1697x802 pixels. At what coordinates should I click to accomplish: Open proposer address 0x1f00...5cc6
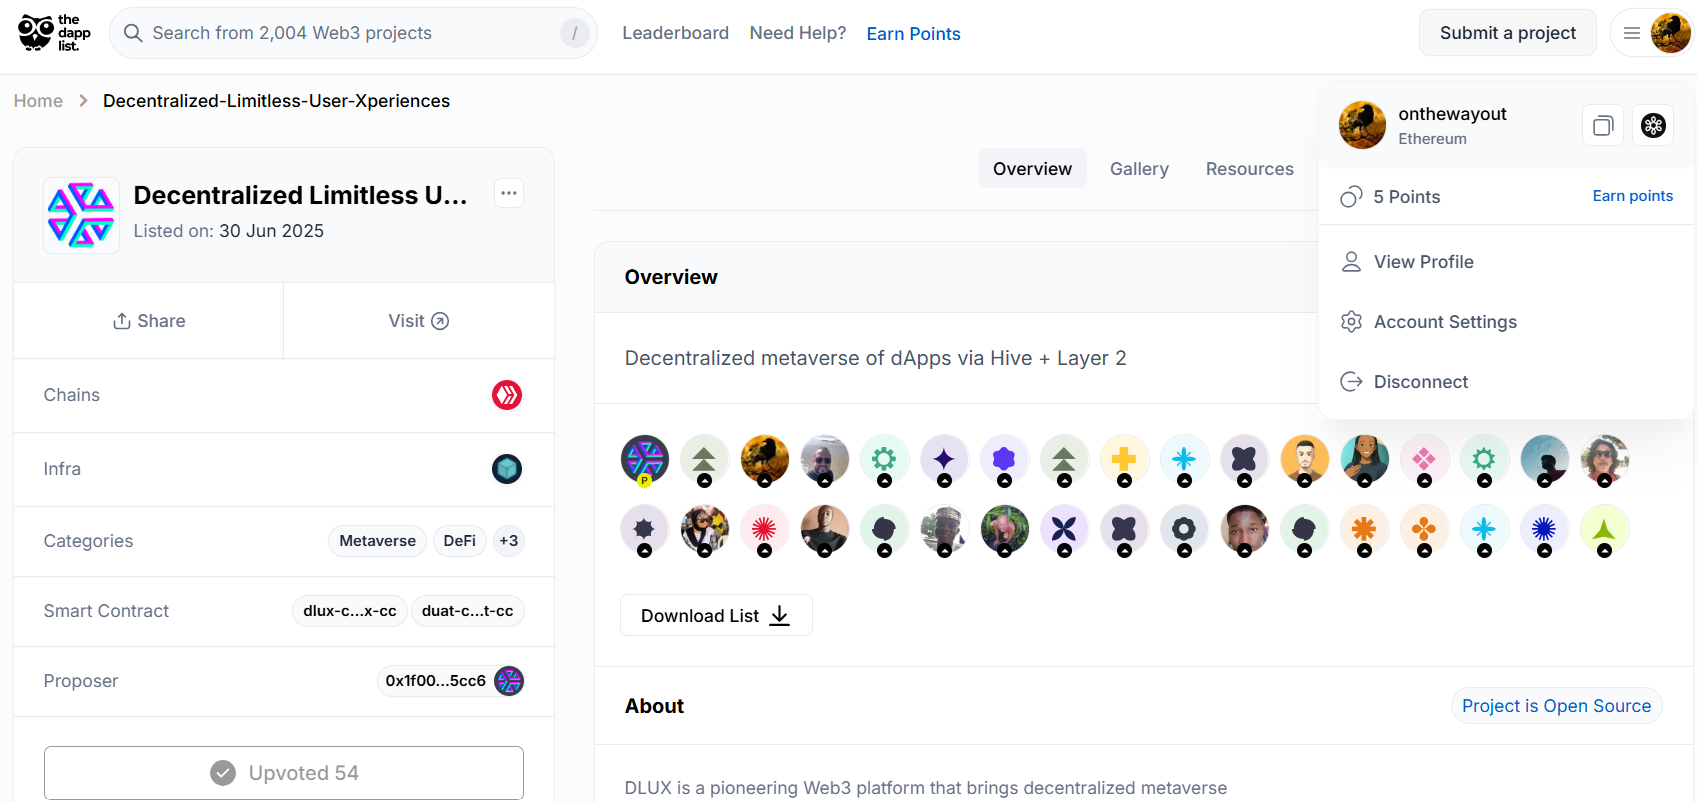(436, 681)
